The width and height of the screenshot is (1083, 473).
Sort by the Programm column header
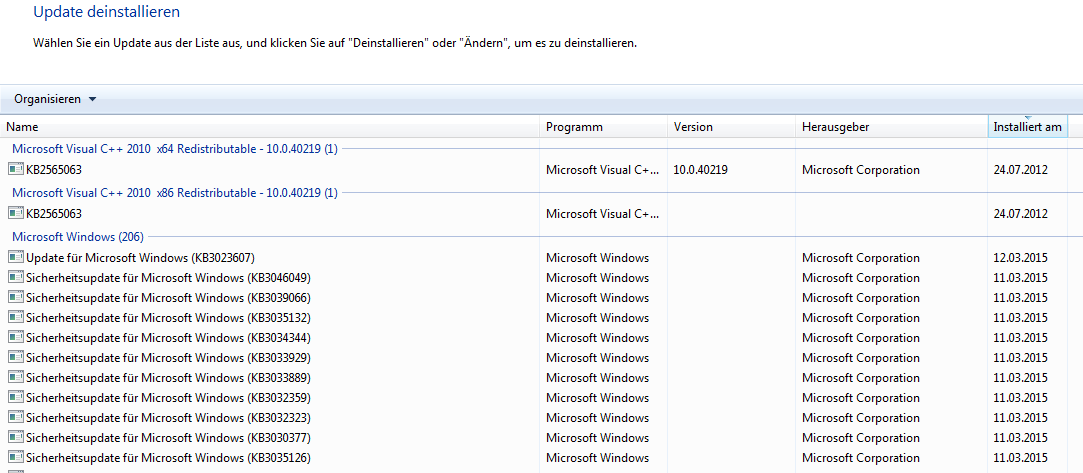tap(603, 127)
